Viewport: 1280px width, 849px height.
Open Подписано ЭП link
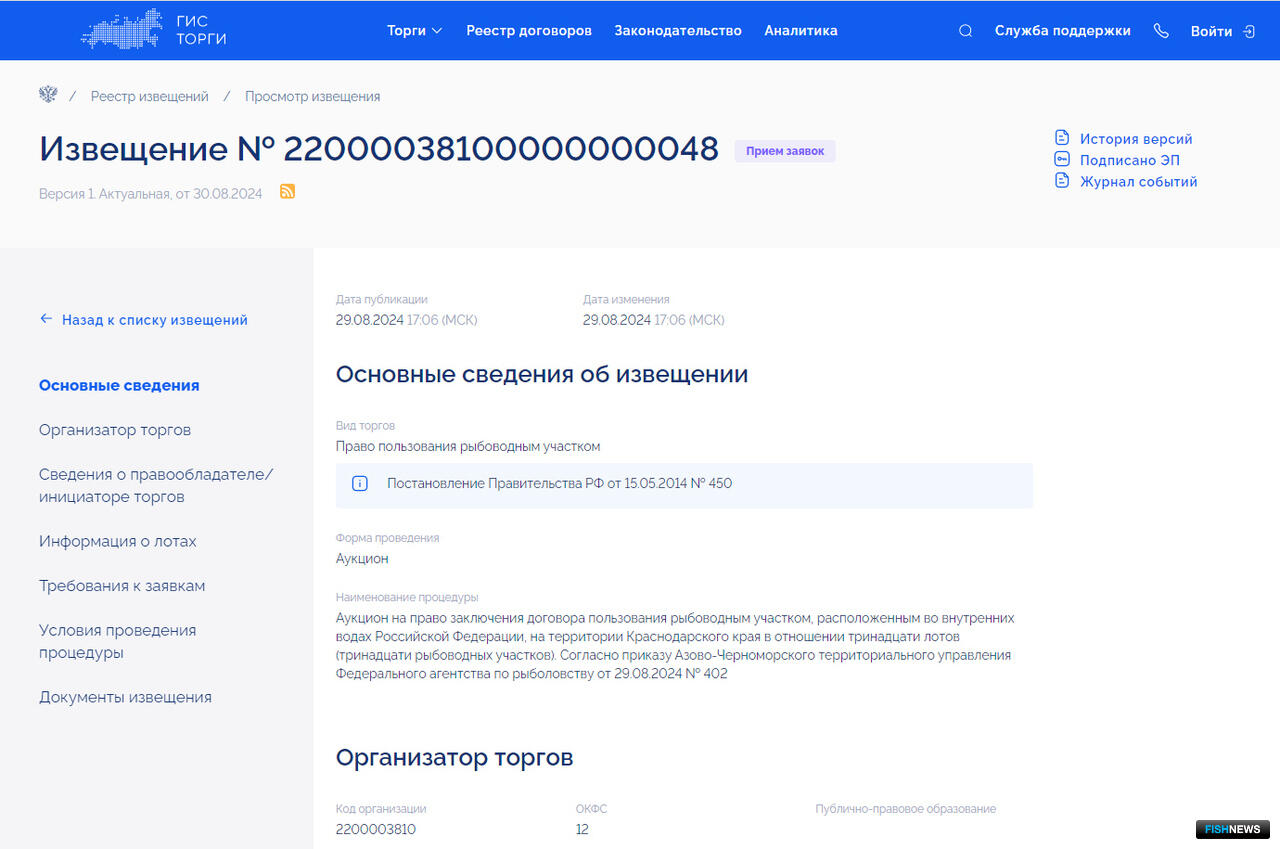coord(1130,160)
